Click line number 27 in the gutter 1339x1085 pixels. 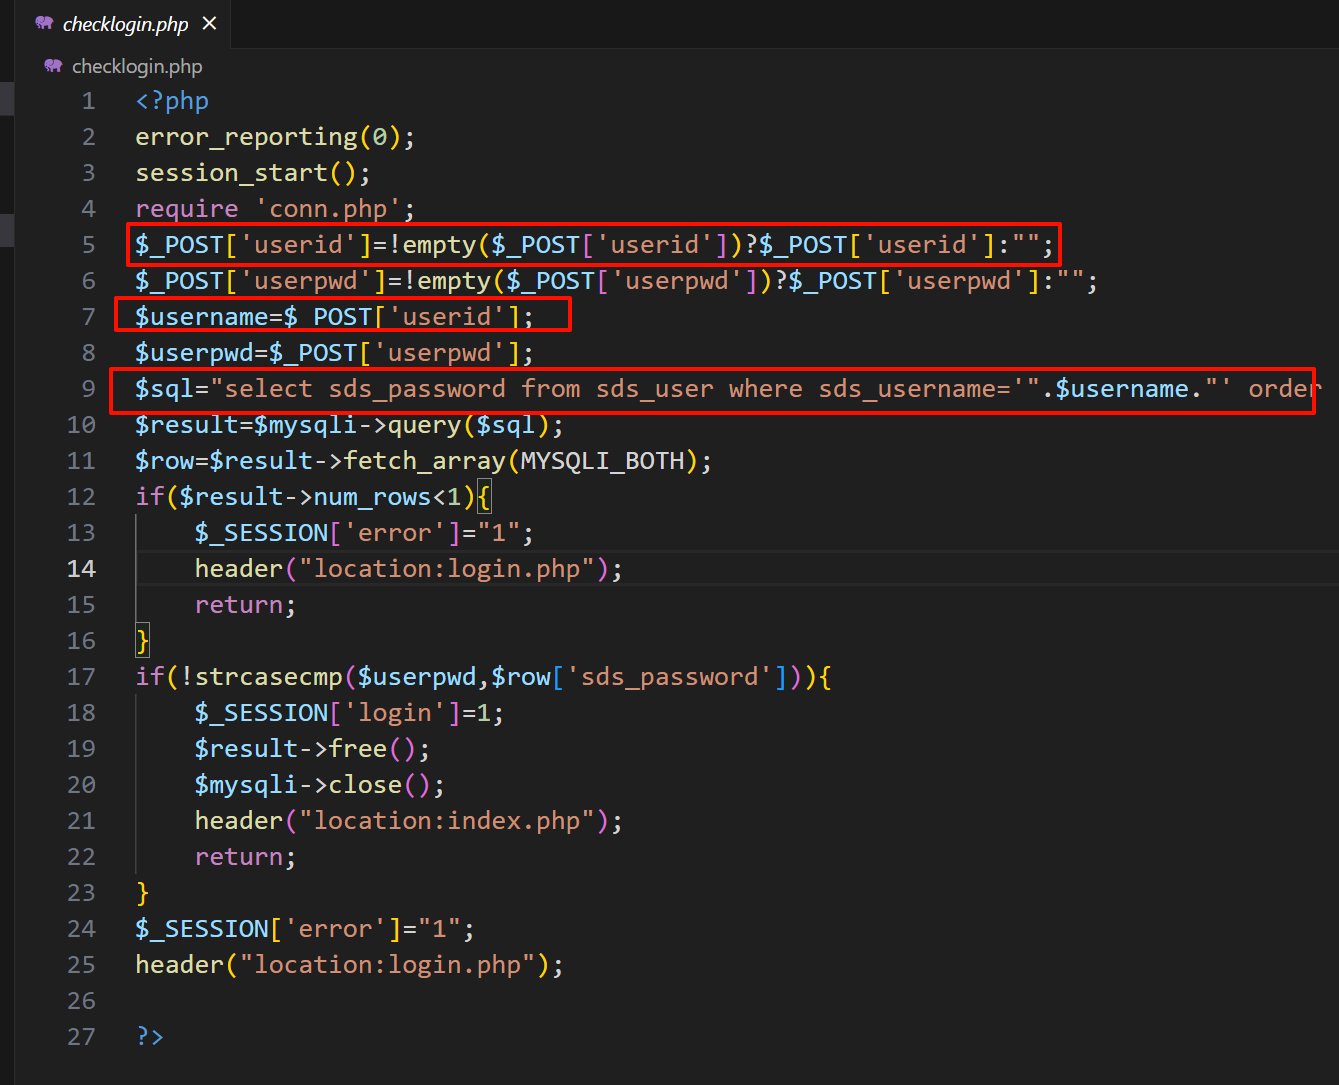point(81,1037)
